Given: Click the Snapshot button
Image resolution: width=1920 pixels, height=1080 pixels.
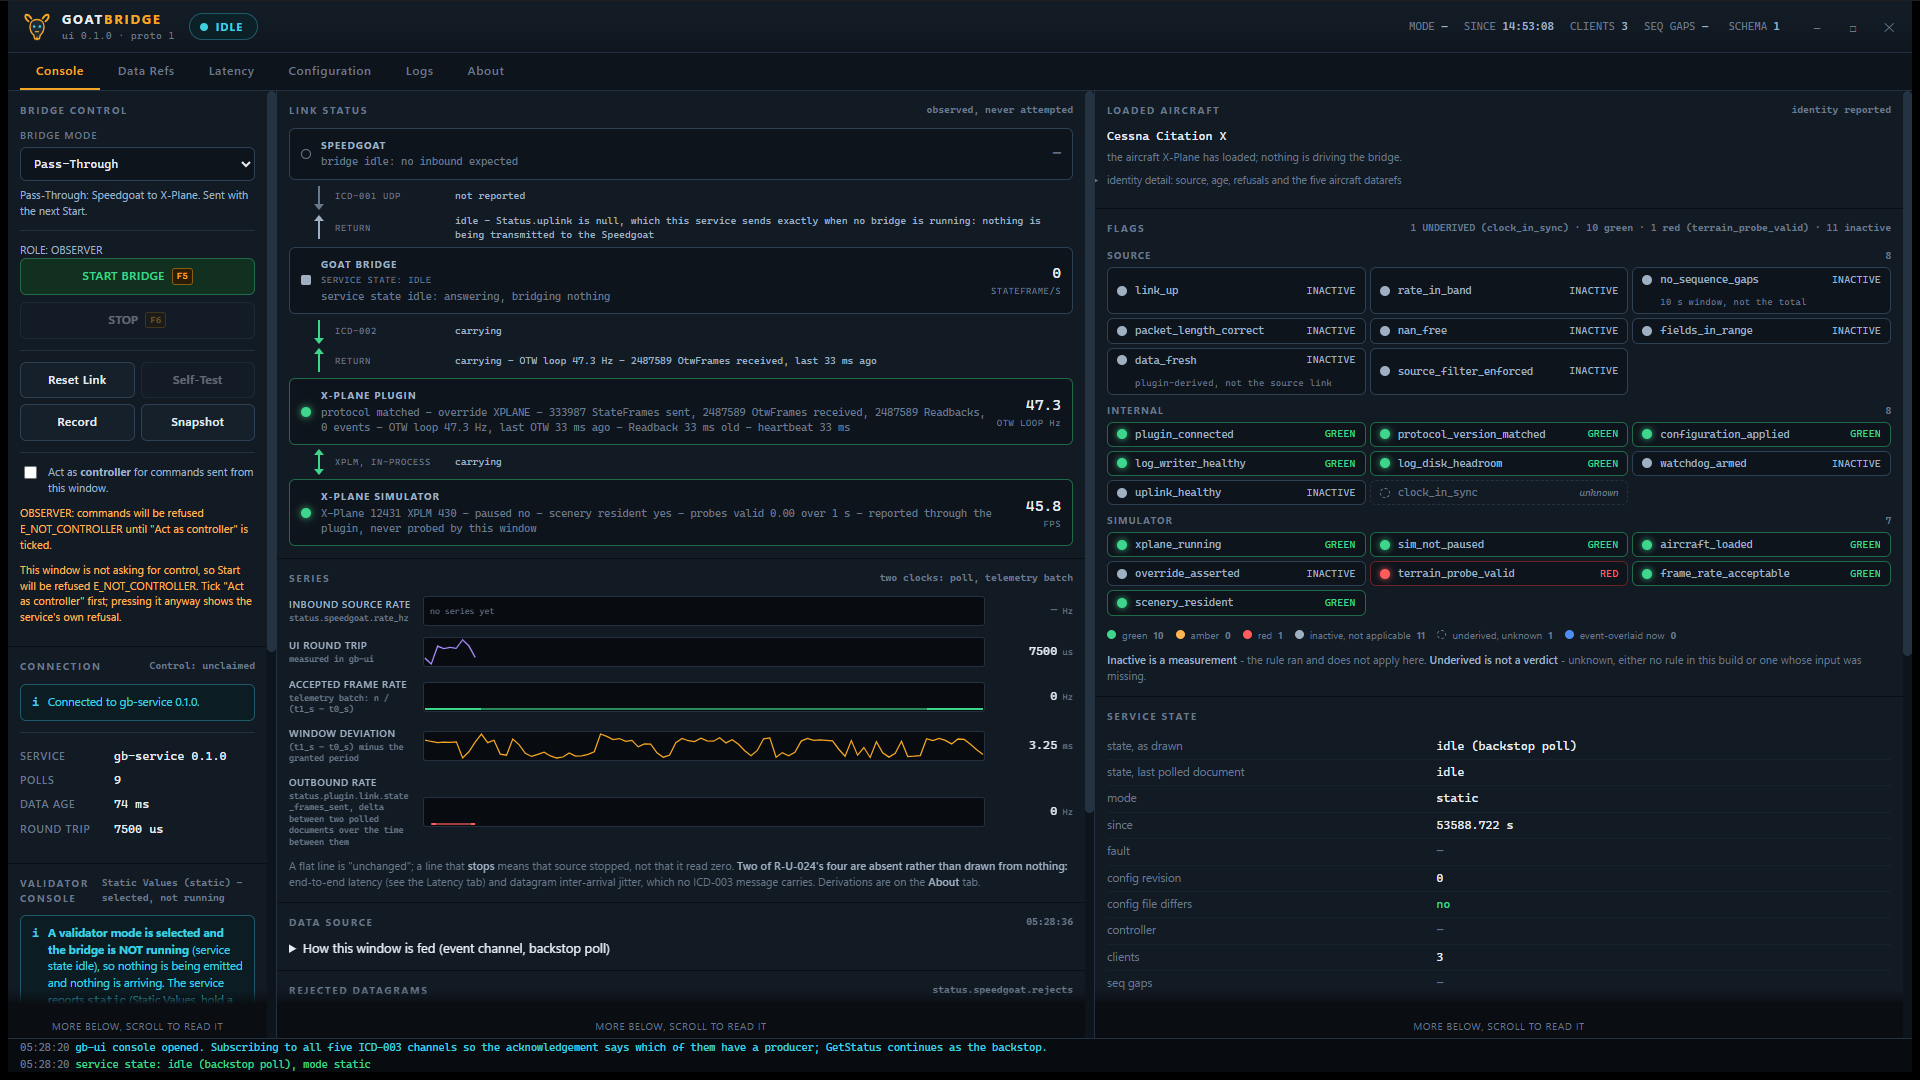Looking at the screenshot, I should point(198,423).
